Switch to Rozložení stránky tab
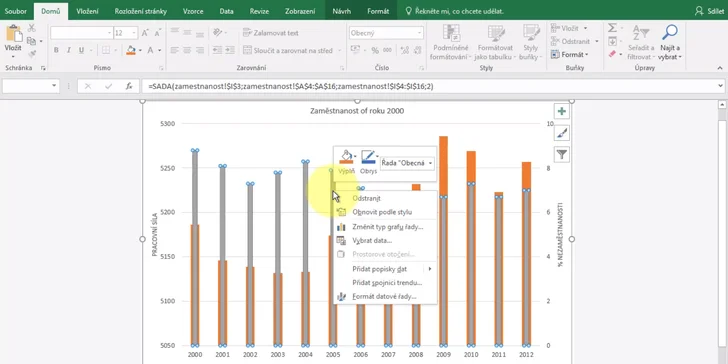This screenshot has width=728, height=364. pos(141,11)
